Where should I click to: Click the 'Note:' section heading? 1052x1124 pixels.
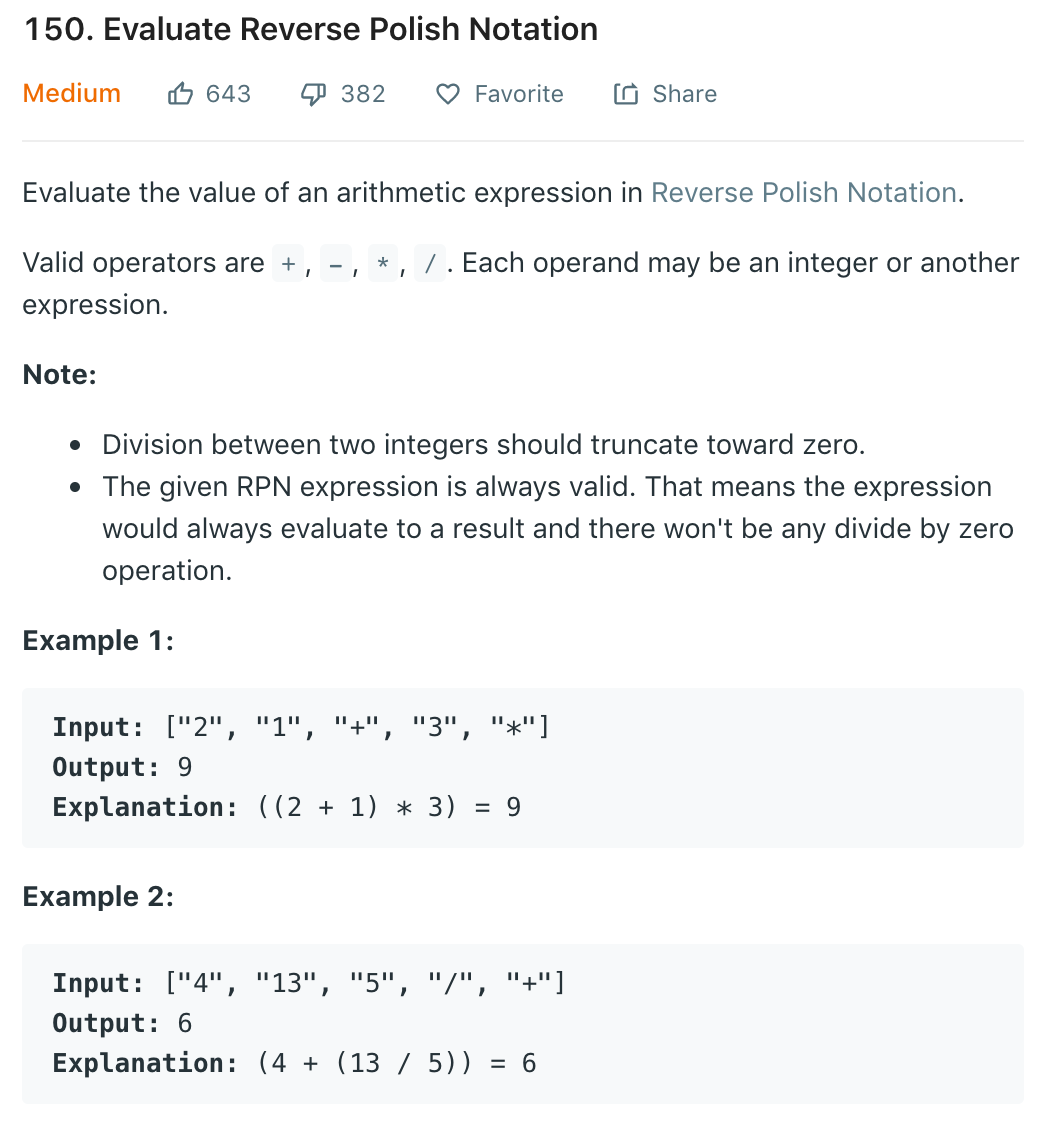click(x=60, y=374)
